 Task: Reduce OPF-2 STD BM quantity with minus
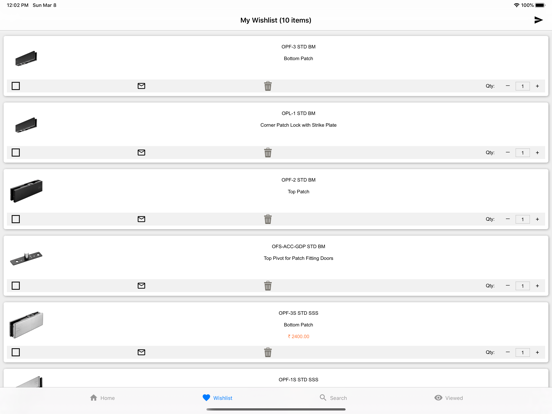click(x=508, y=219)
